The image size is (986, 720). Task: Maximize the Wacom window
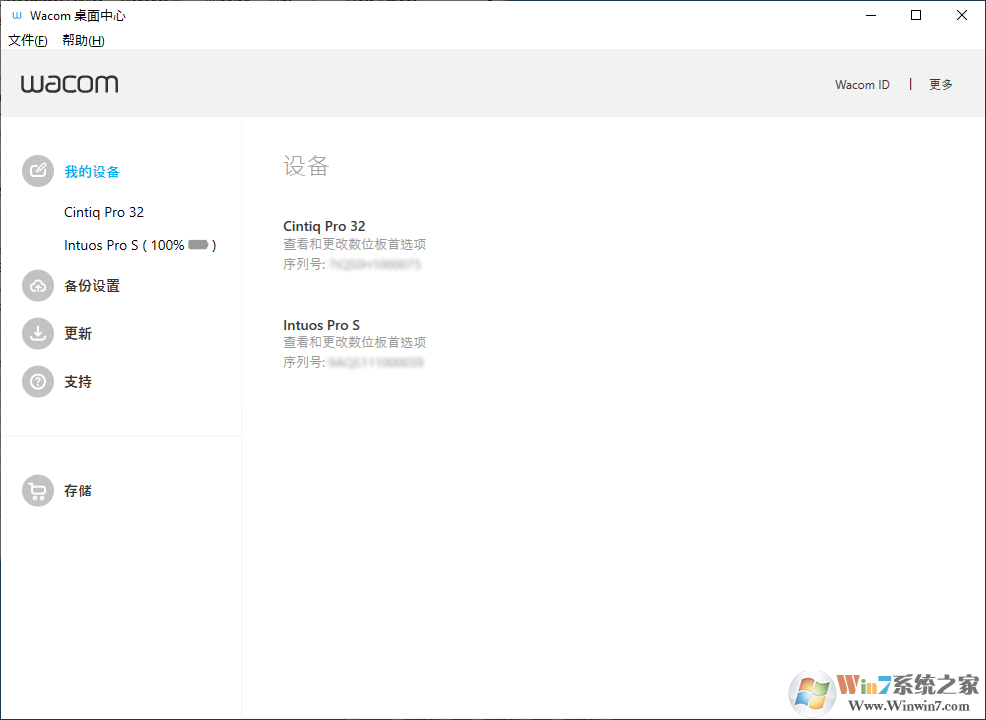916,16
